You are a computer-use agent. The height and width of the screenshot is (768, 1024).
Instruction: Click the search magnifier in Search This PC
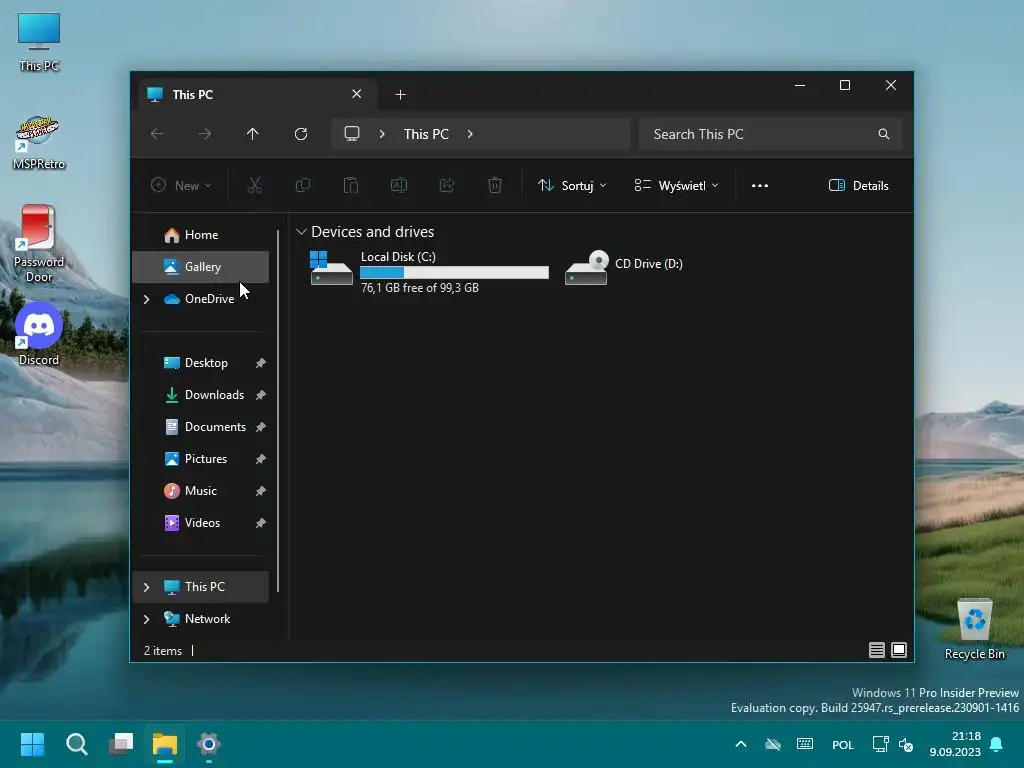[x=884, y=134]
